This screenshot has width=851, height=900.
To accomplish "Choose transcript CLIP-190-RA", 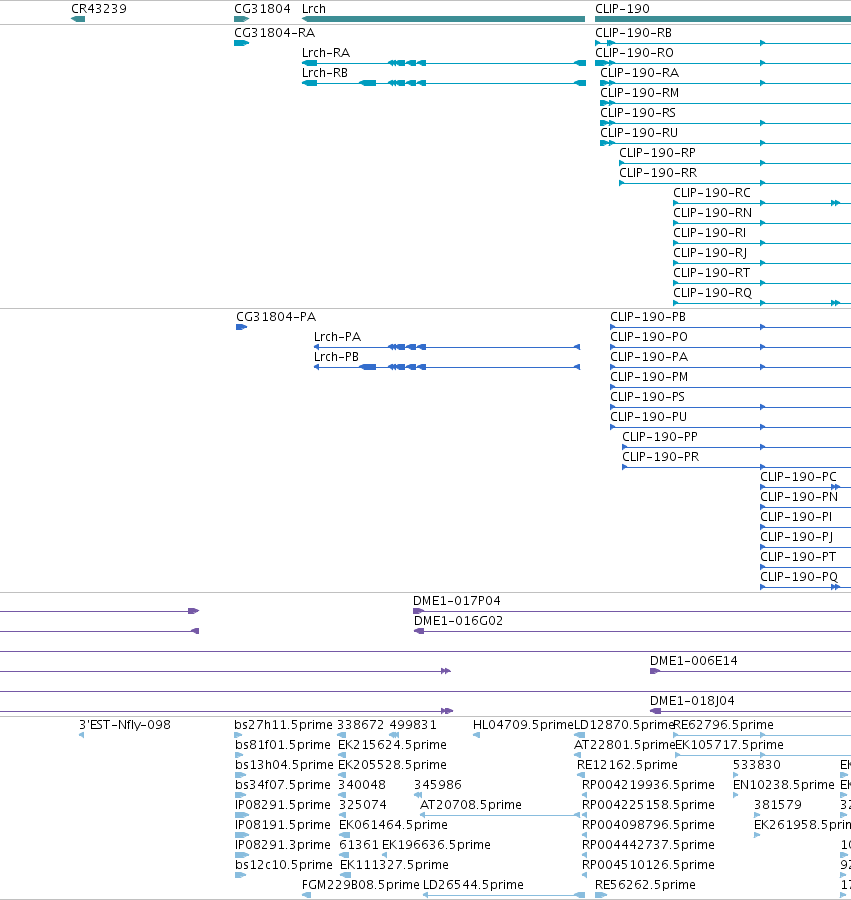I will pos(639,73).
